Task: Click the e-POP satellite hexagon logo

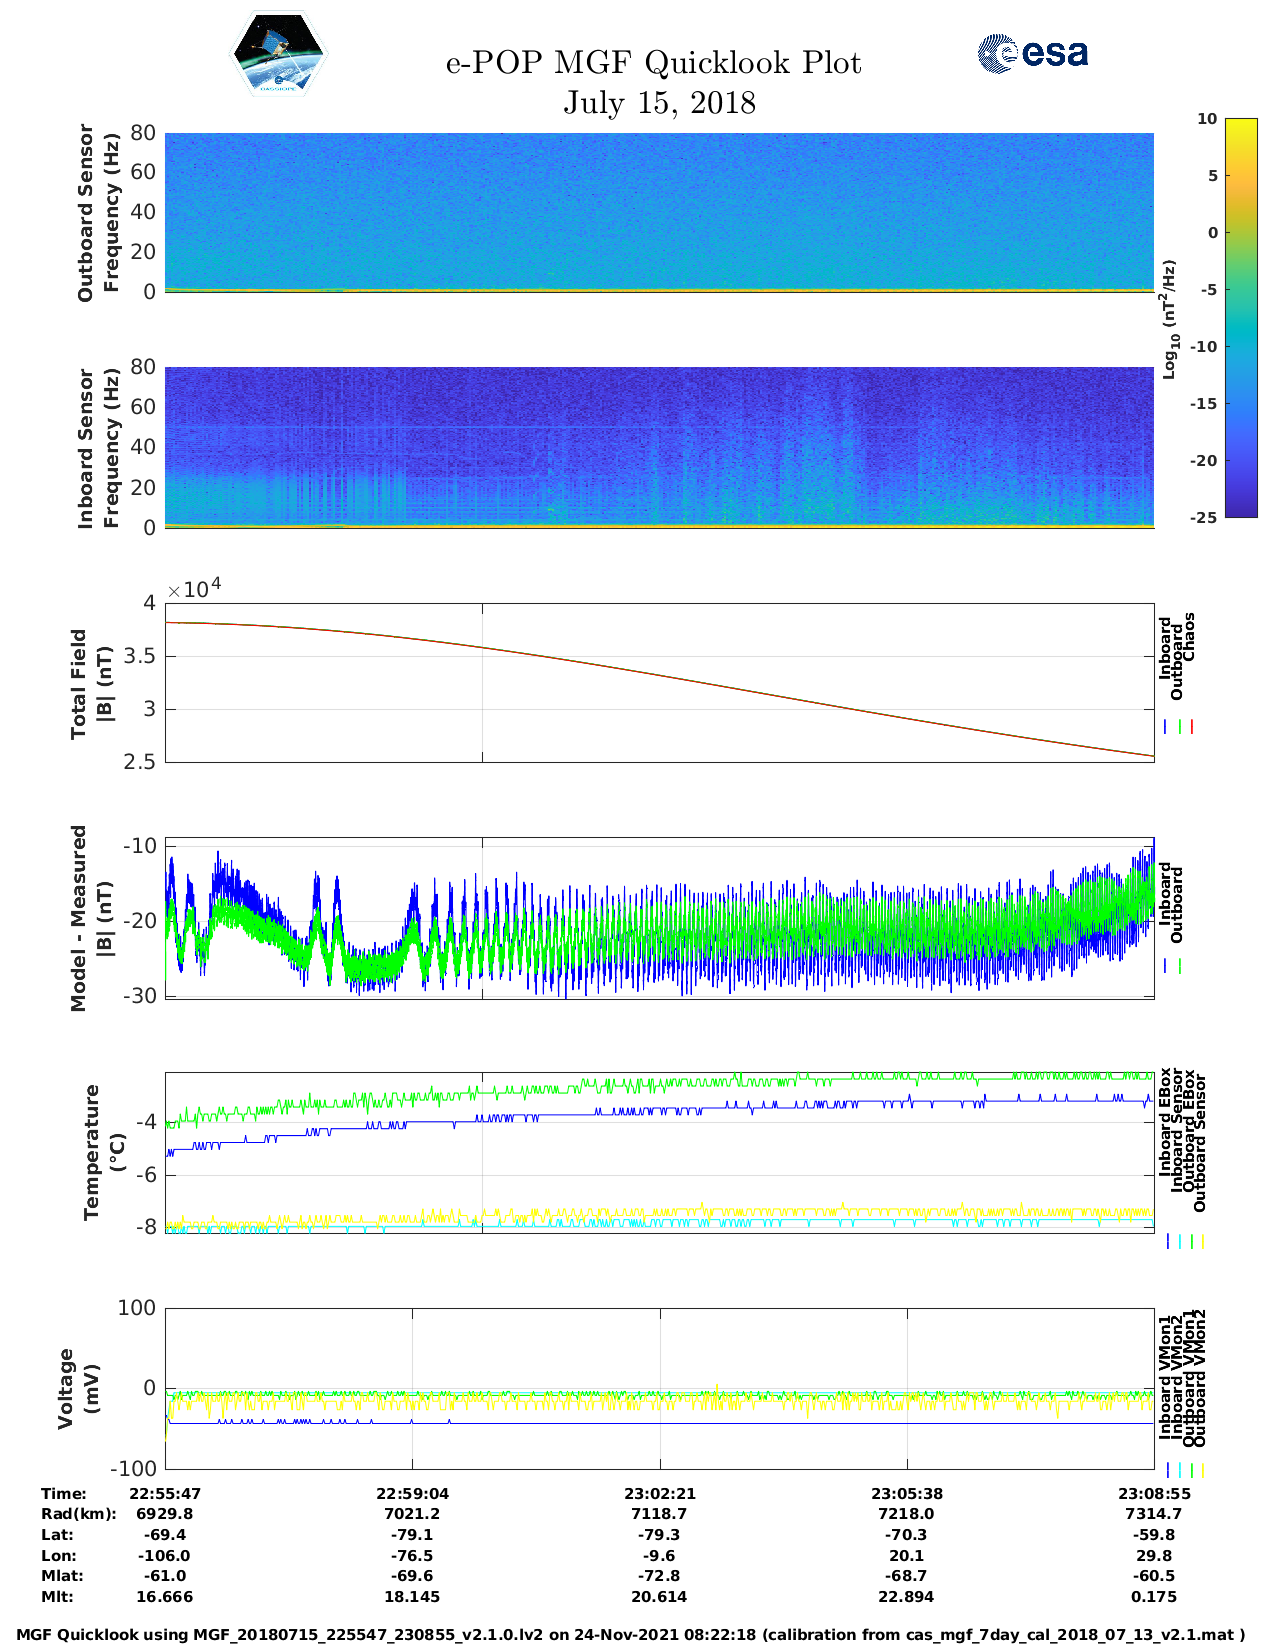Action: point(278,55)
